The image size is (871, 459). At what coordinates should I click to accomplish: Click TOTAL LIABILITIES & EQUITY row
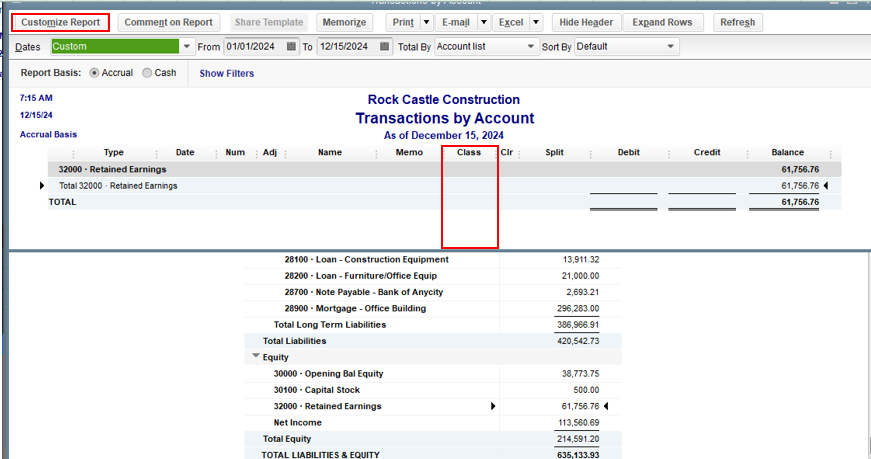[x=433, y=455]
